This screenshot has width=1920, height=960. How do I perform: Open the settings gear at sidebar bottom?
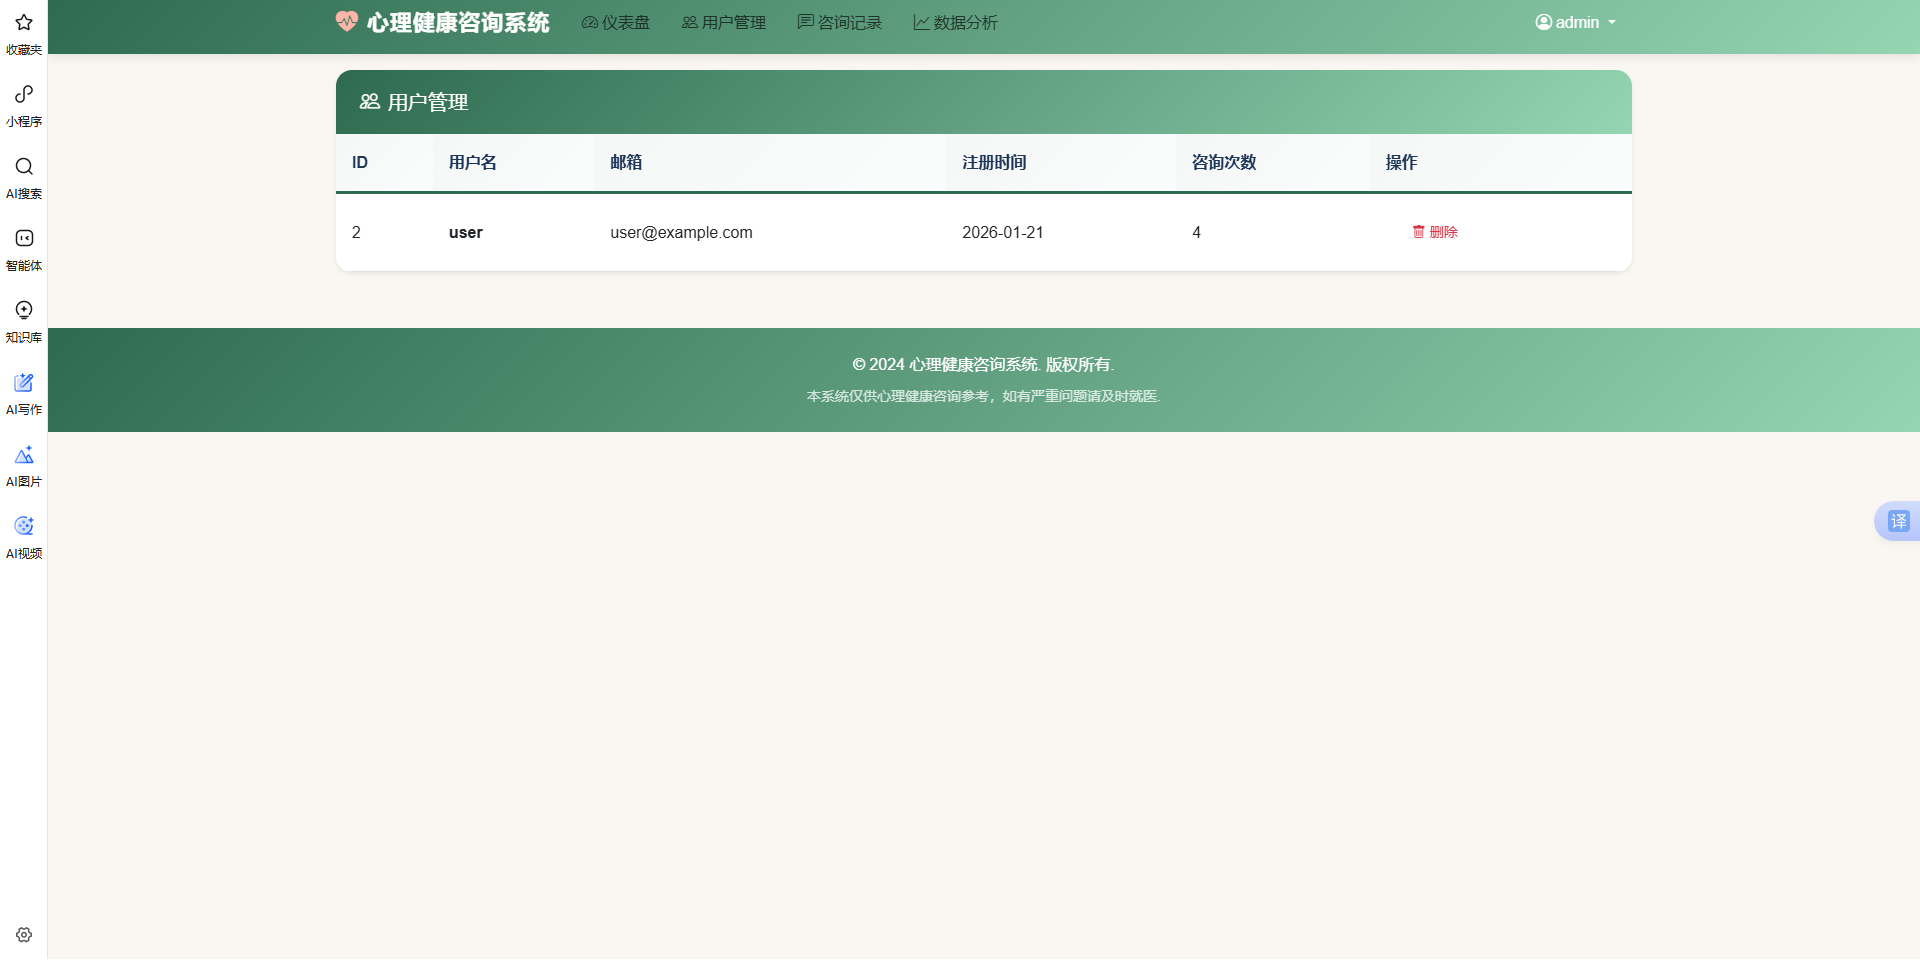(23, 934)
